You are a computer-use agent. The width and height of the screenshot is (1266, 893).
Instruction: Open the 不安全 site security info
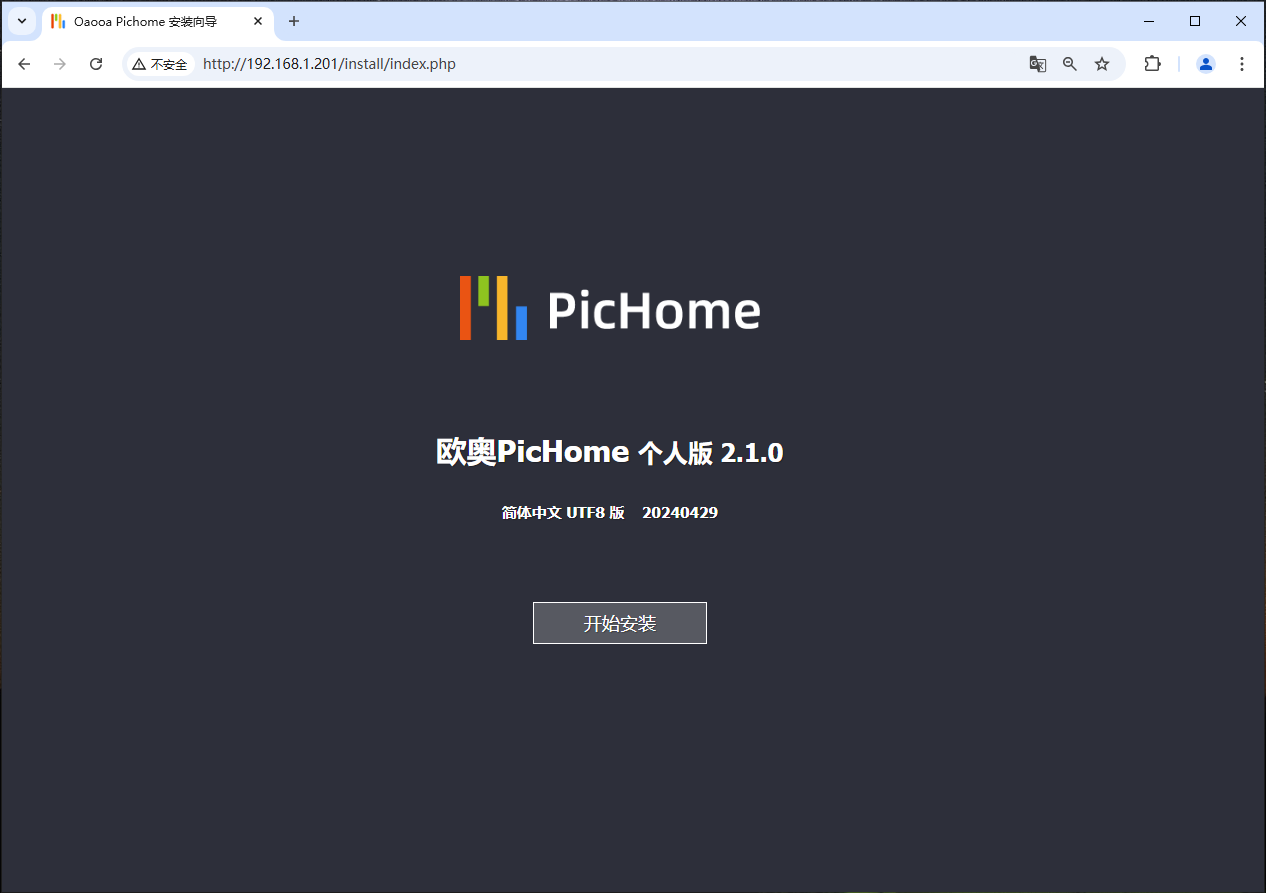click(160, 64)
